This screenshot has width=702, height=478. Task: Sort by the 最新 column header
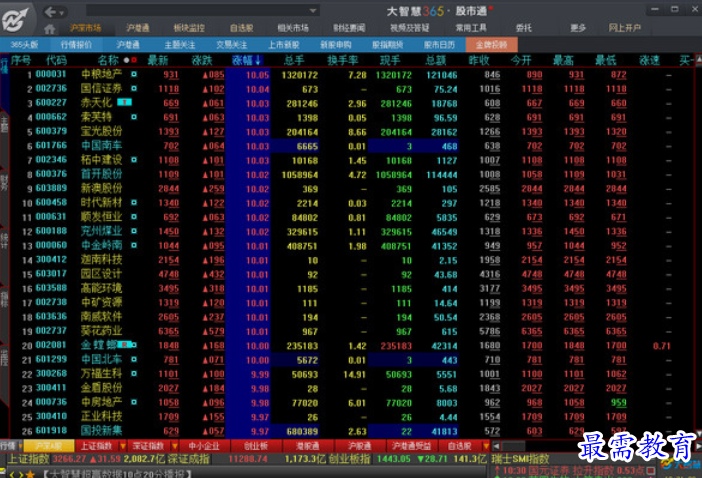point(158,60)
